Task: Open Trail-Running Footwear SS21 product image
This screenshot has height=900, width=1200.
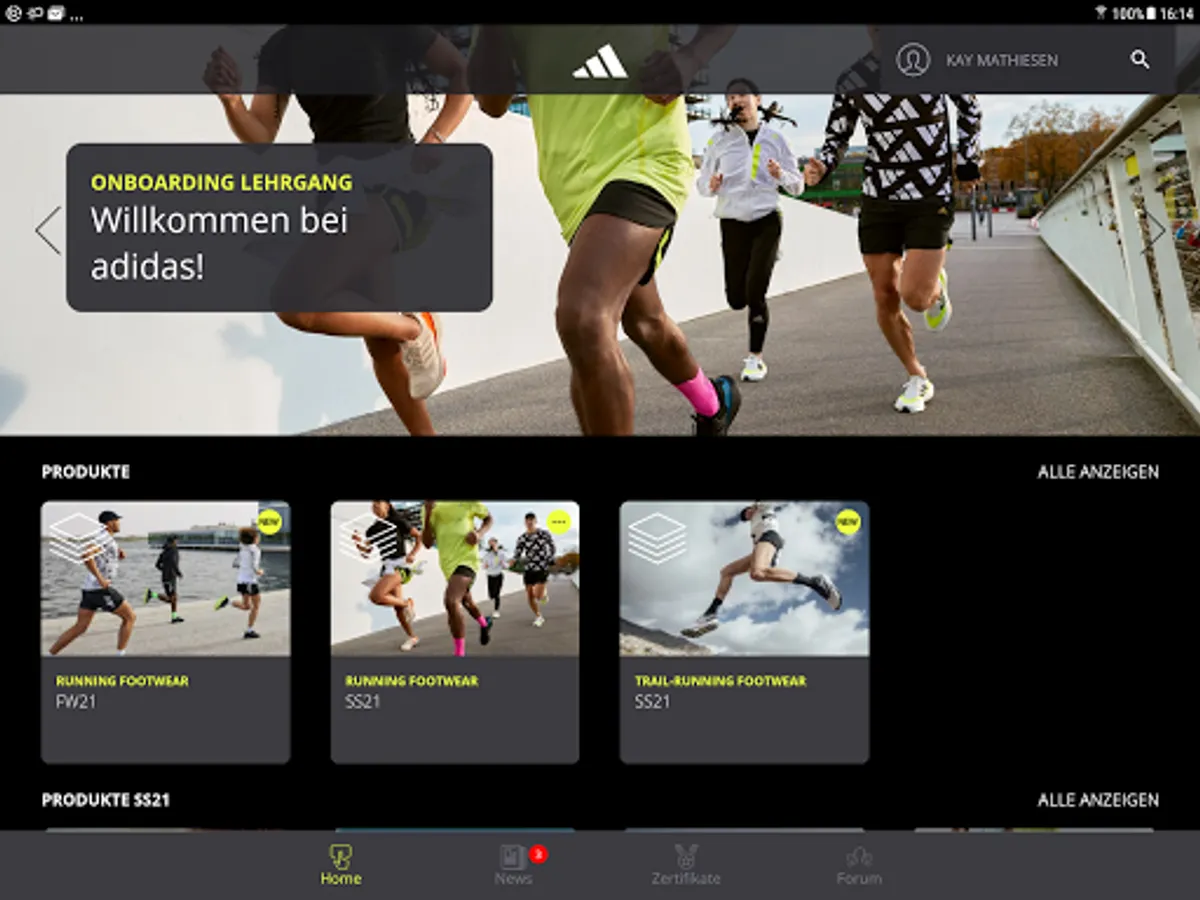Action: pos(744,579)
